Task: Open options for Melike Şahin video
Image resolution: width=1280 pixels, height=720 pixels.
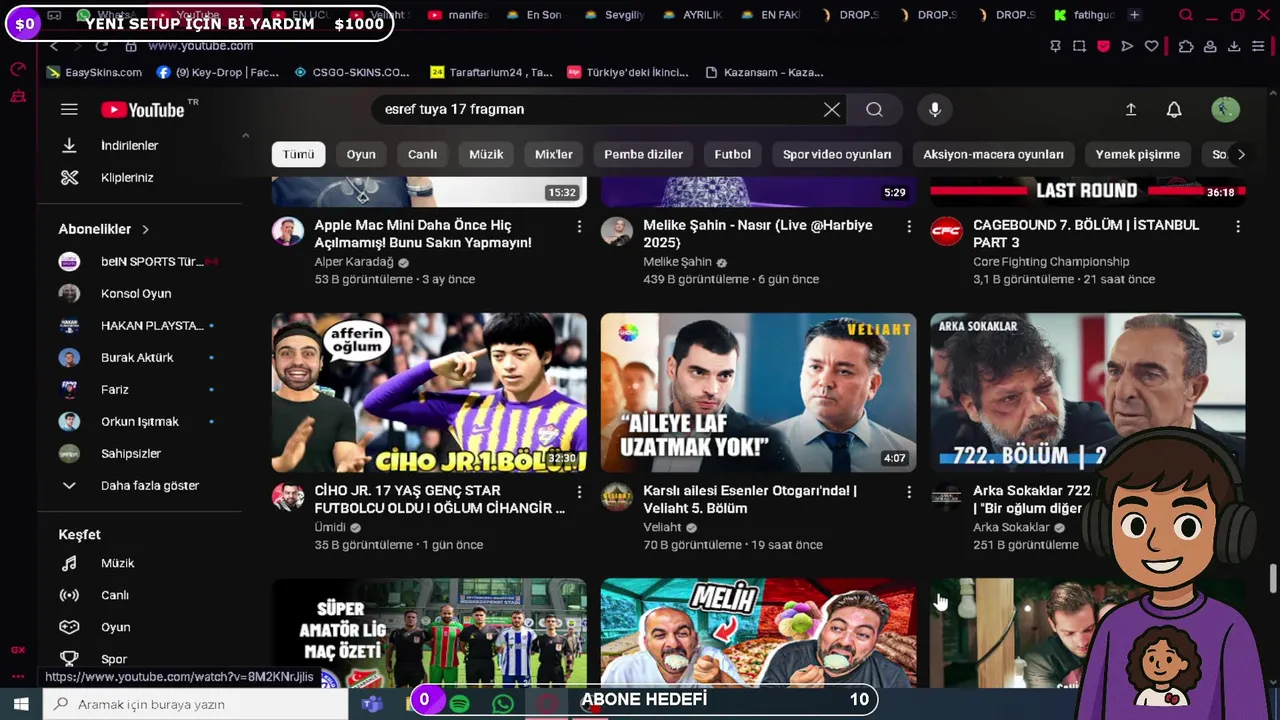Action: [x=909, y=227]
